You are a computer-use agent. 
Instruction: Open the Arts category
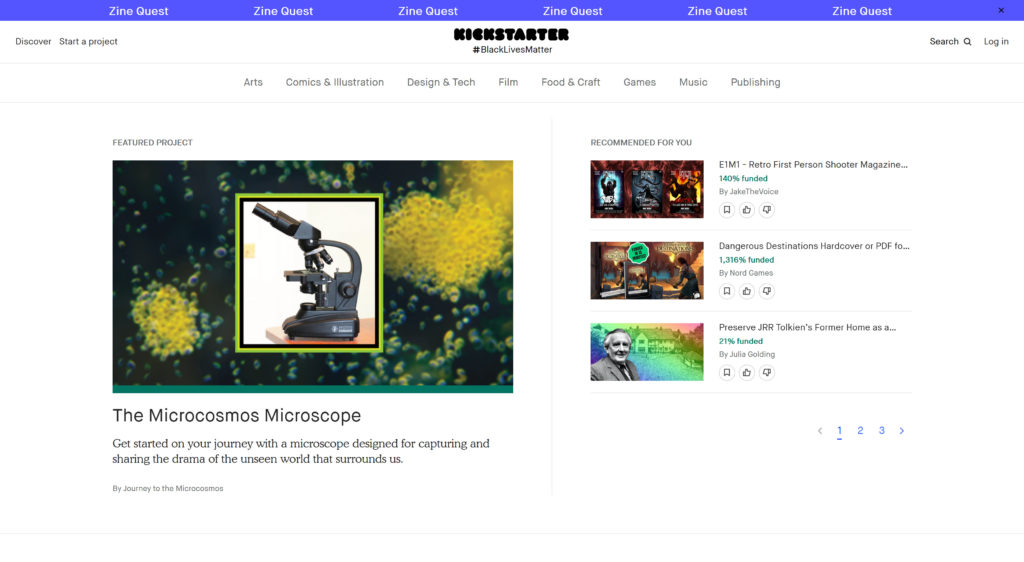point(253,82)
